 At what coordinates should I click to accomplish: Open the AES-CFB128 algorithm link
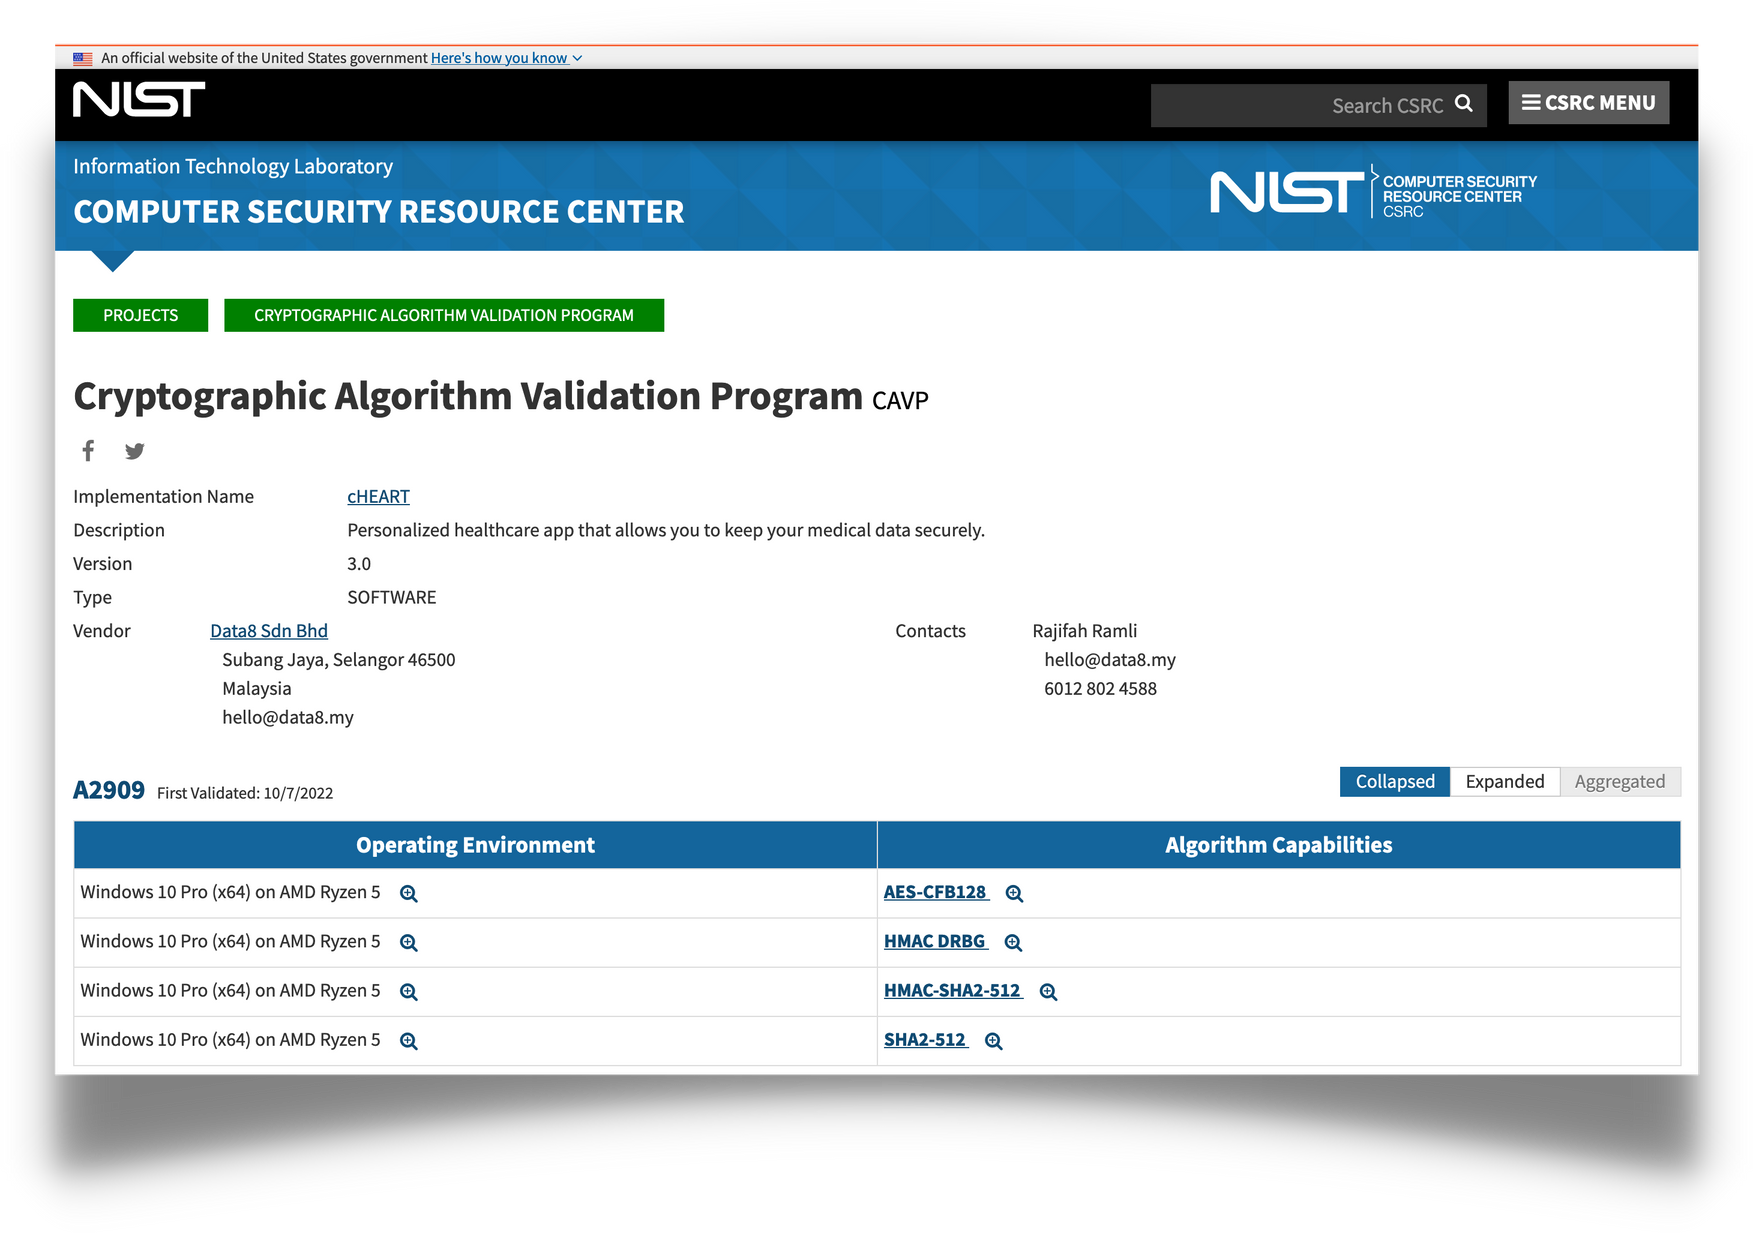pyautogui.click(x=936, y=892)
